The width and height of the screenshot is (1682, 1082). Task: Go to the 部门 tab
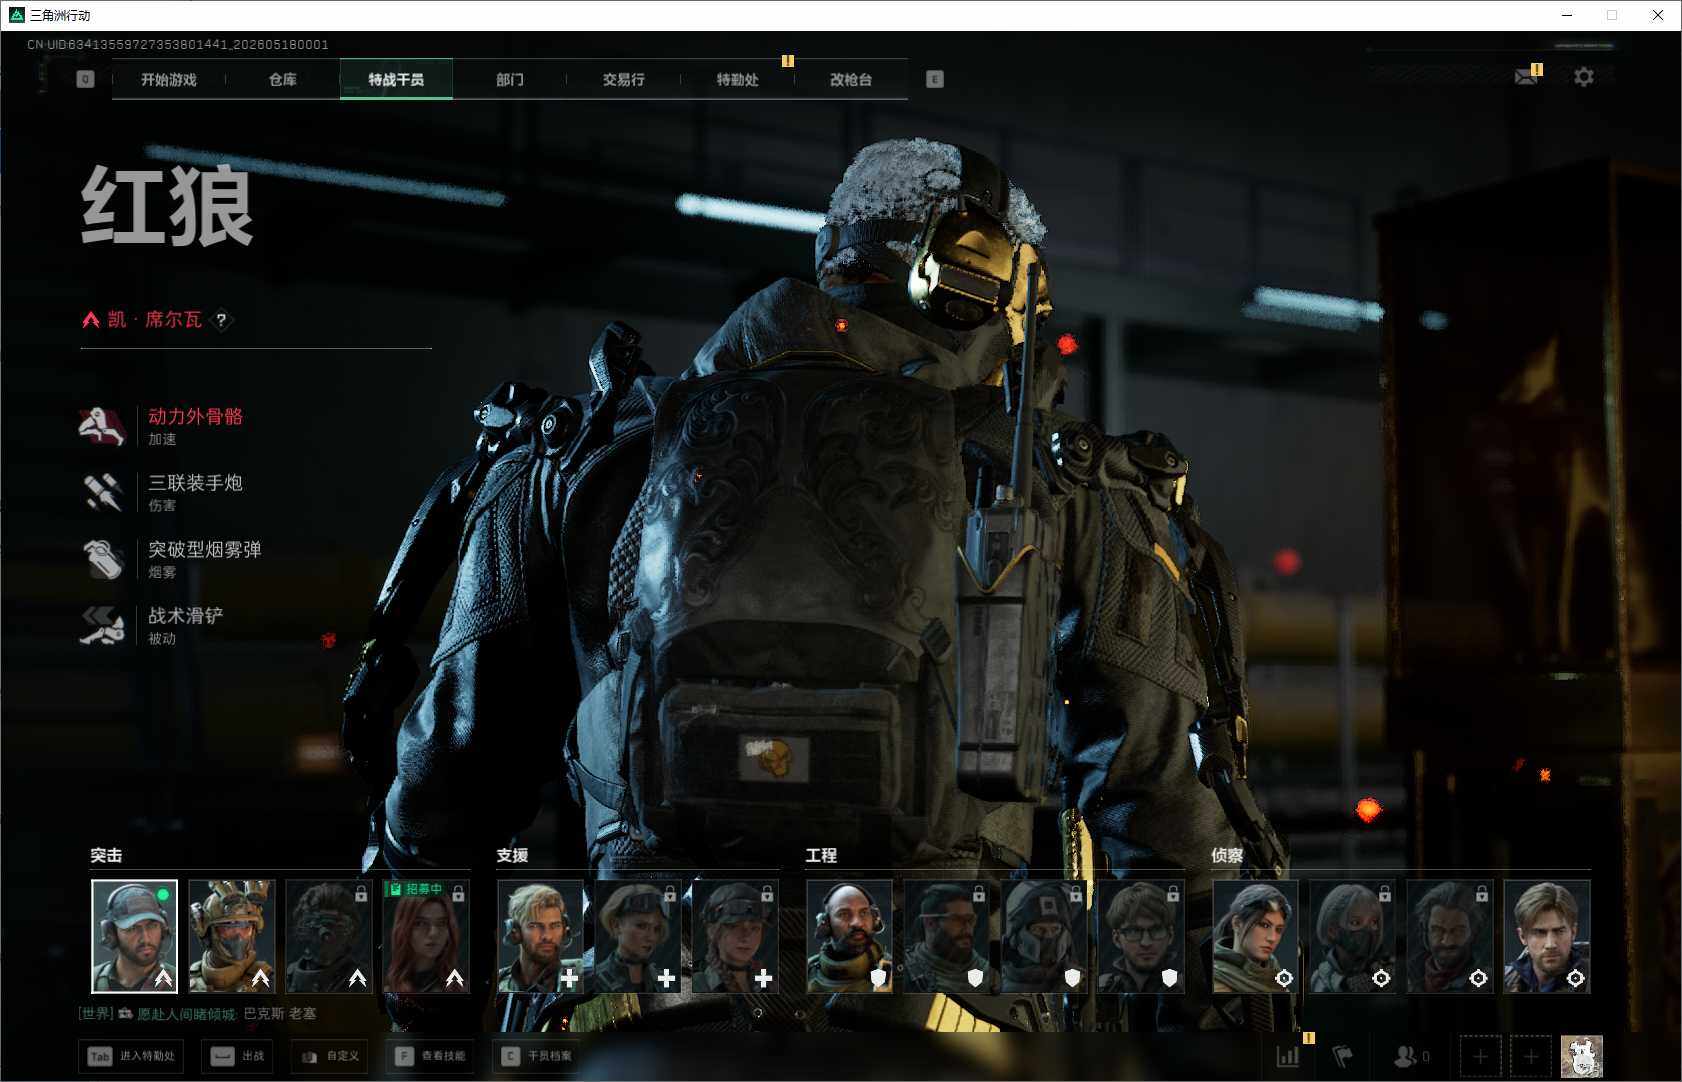[510, 79]
